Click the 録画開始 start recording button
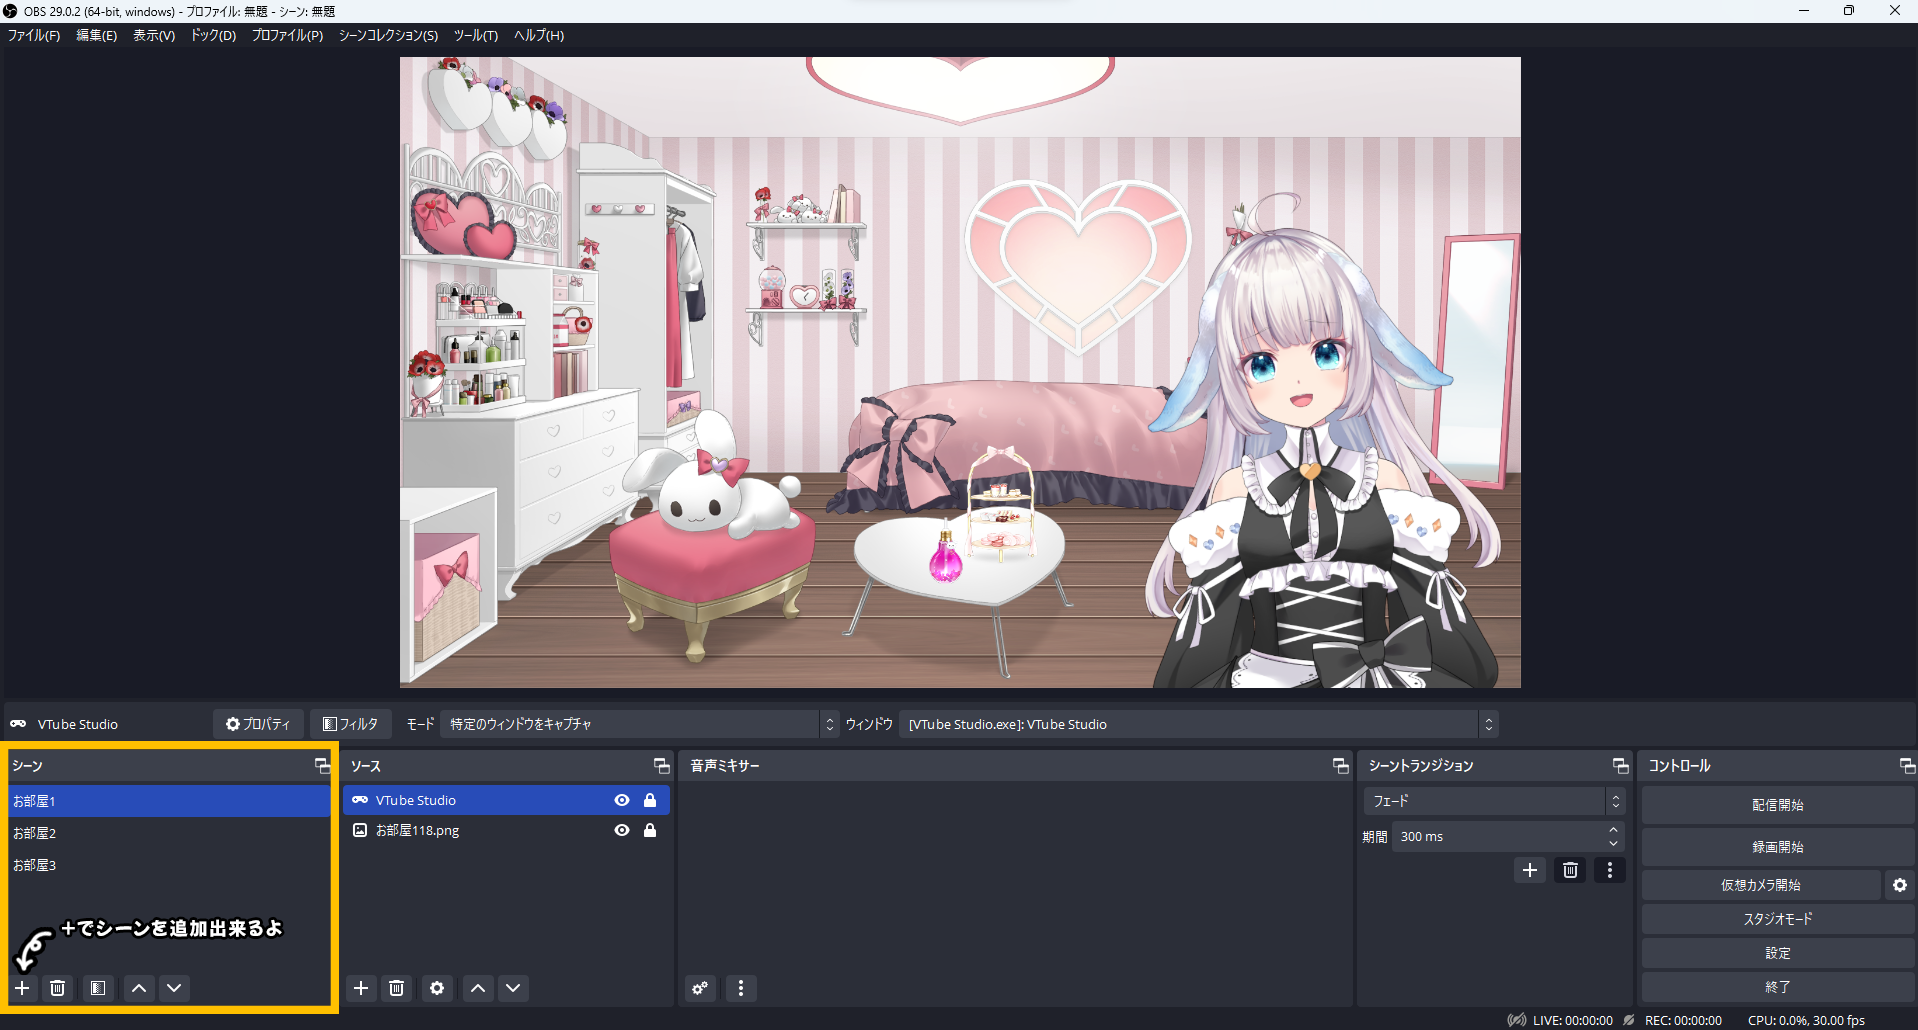This screenshot has width=1918, height=1030. coord(1777,847)
